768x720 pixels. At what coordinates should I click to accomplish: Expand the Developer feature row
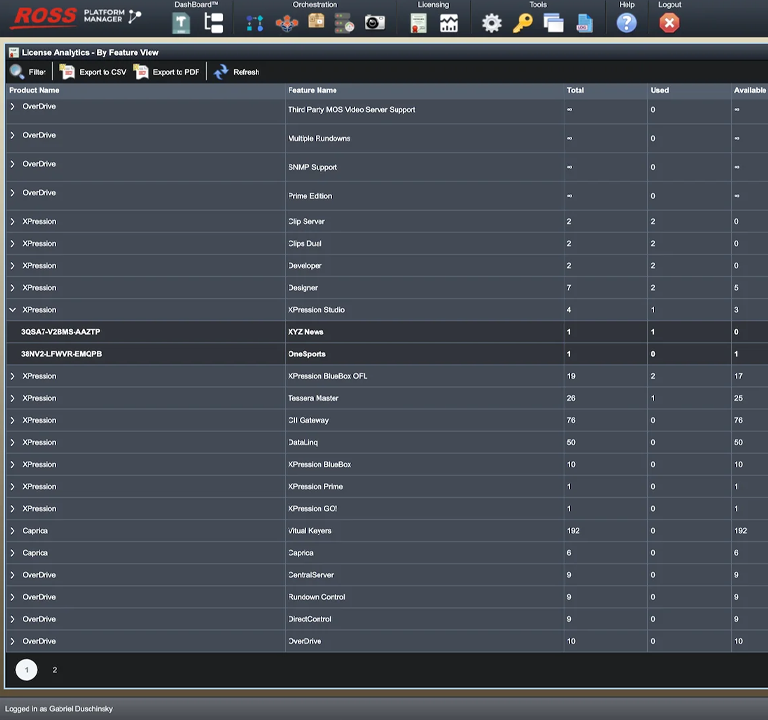13,265
